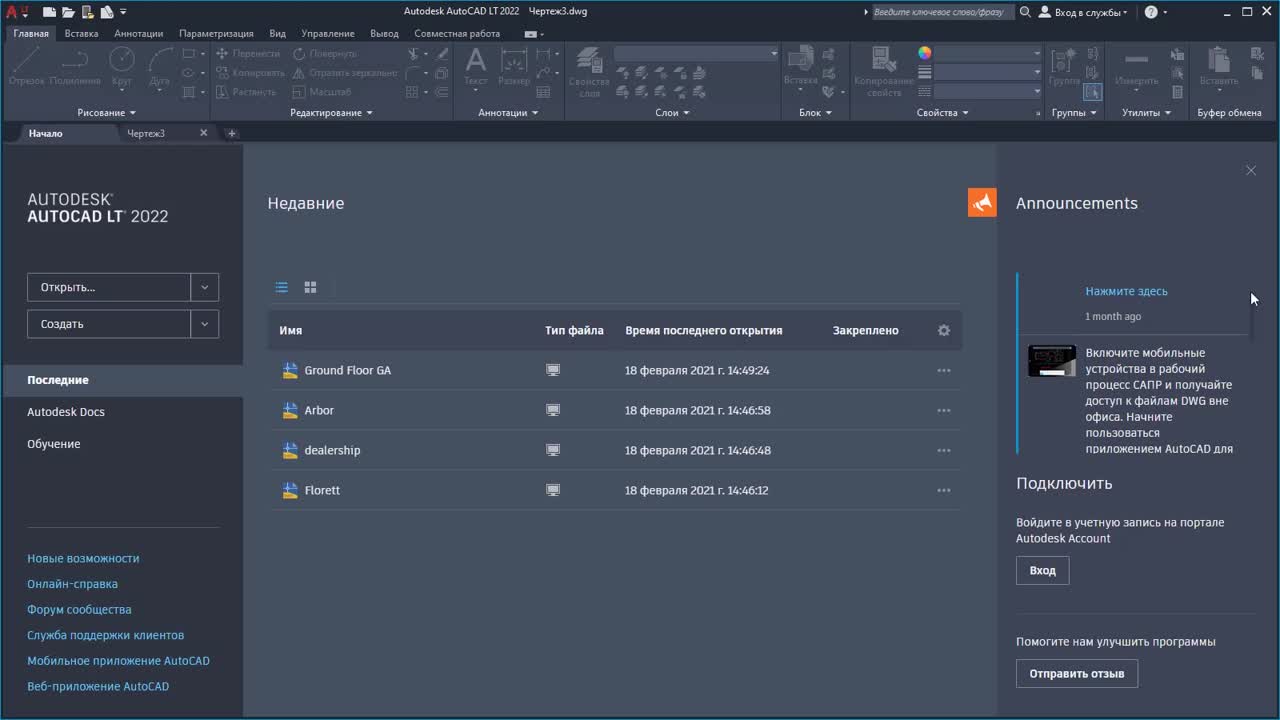The width and height of the screenshot is (1280, 720).
Task: Click the Отправить отзыв button
Action: coord(1076,673)
